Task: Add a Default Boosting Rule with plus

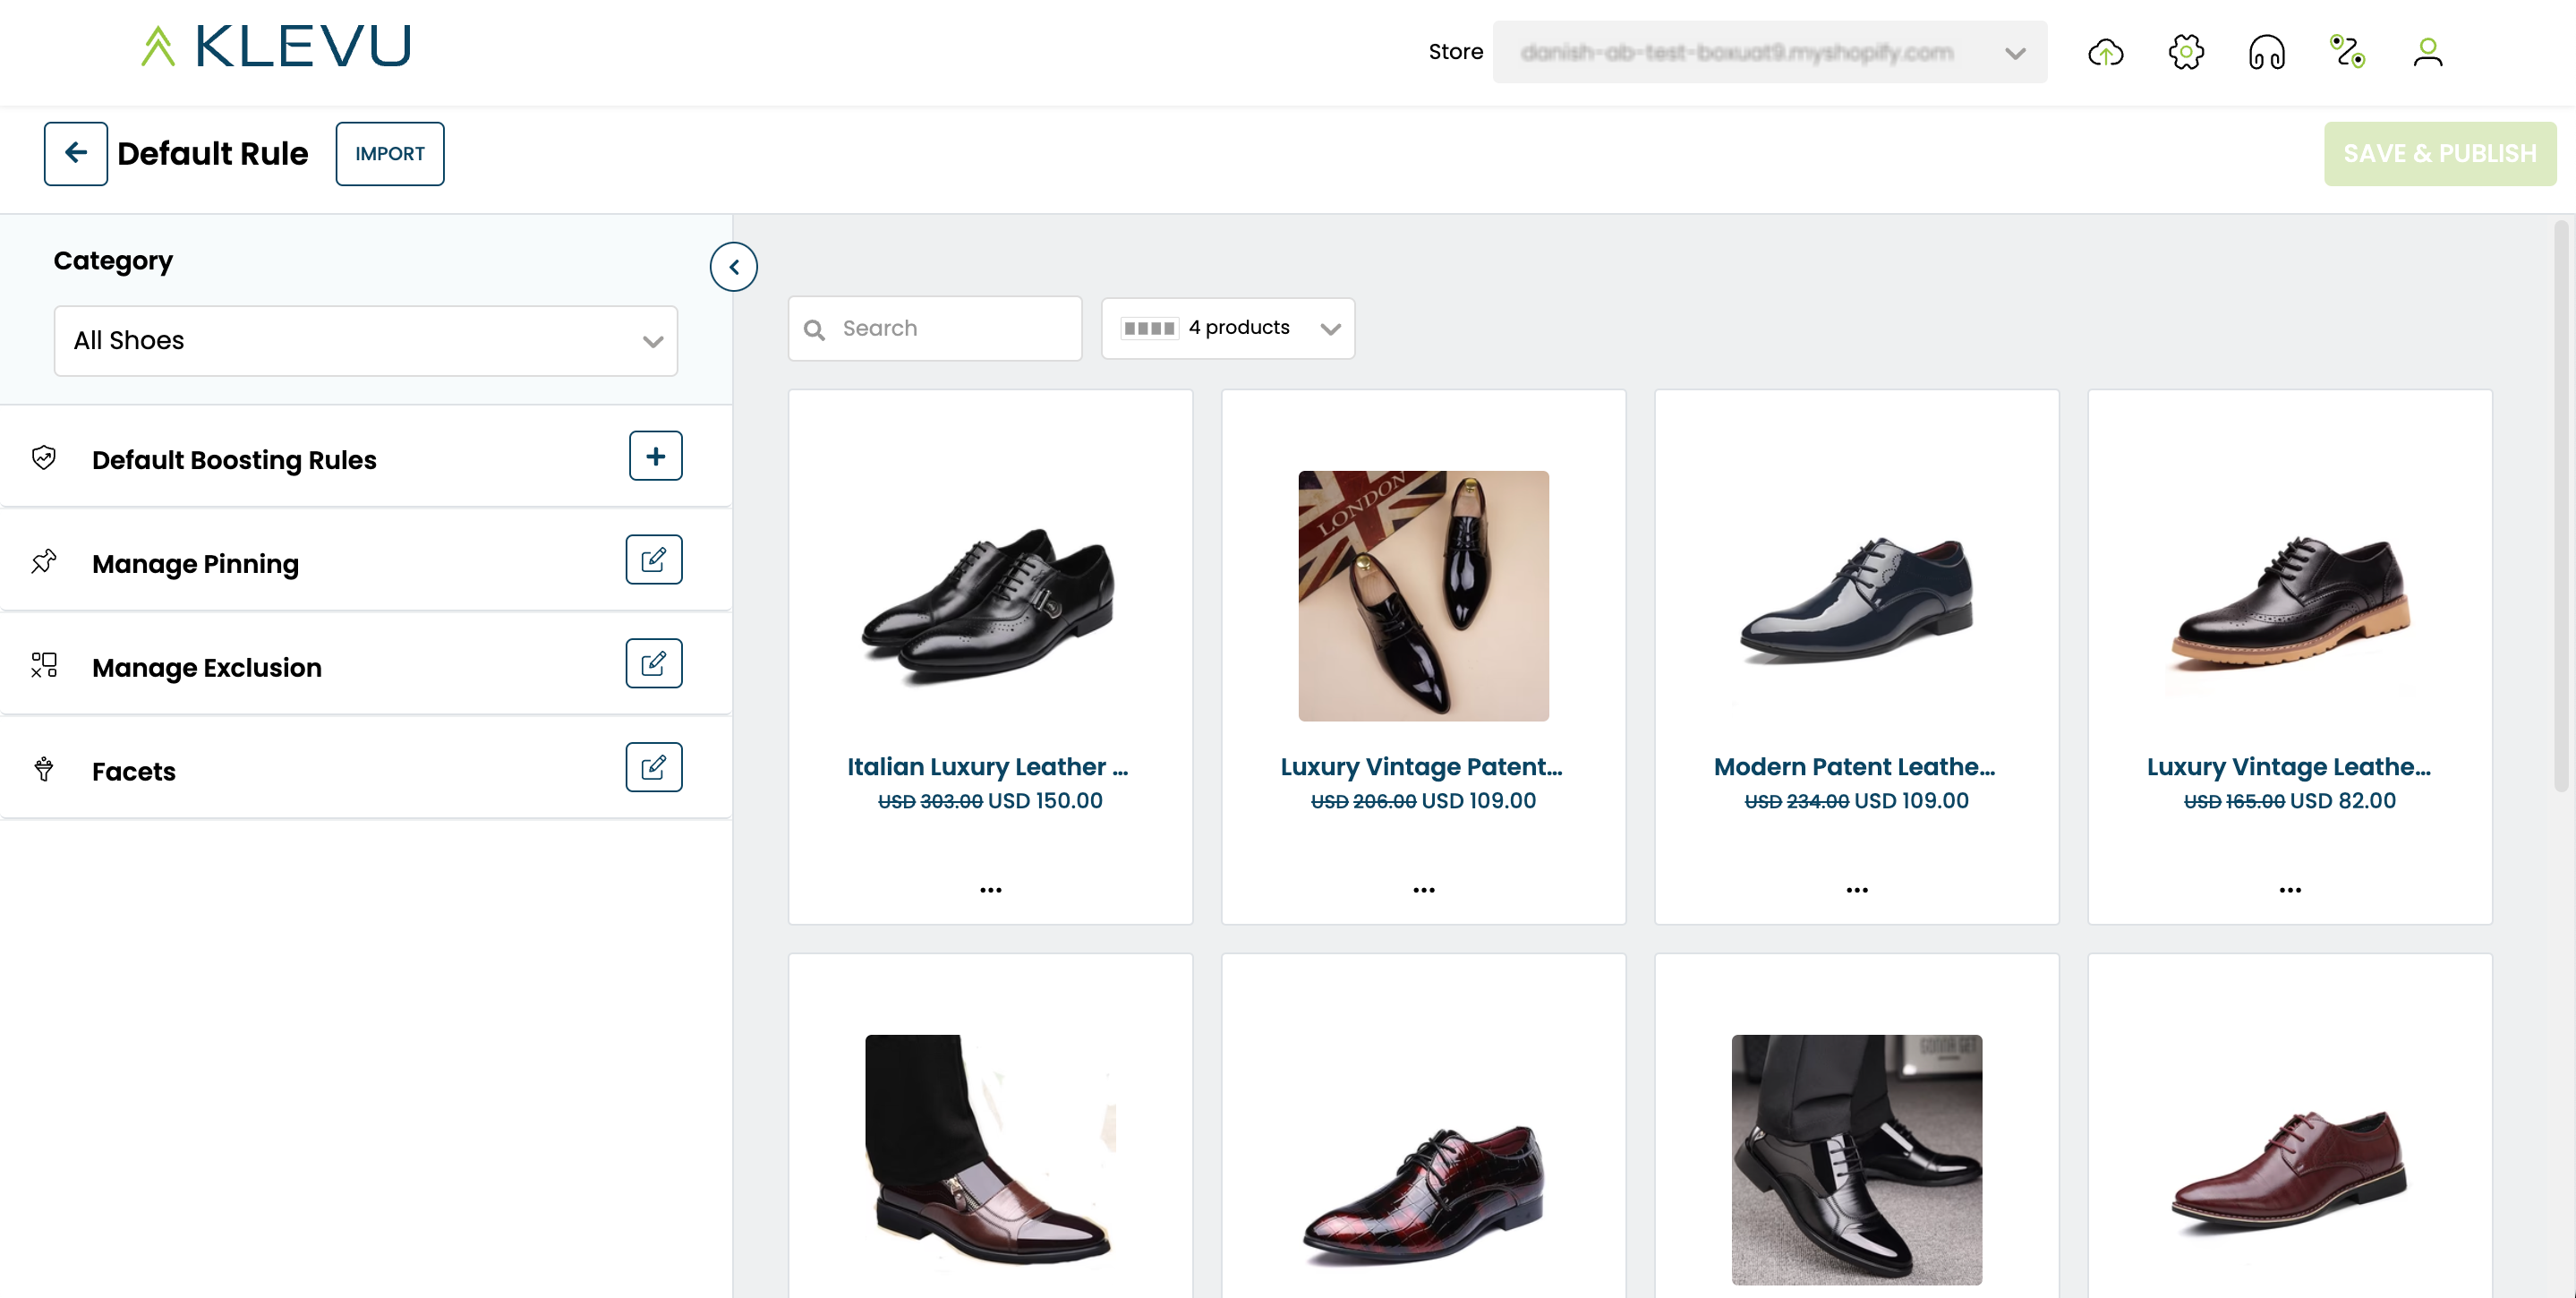Action: tap(655, 456)
